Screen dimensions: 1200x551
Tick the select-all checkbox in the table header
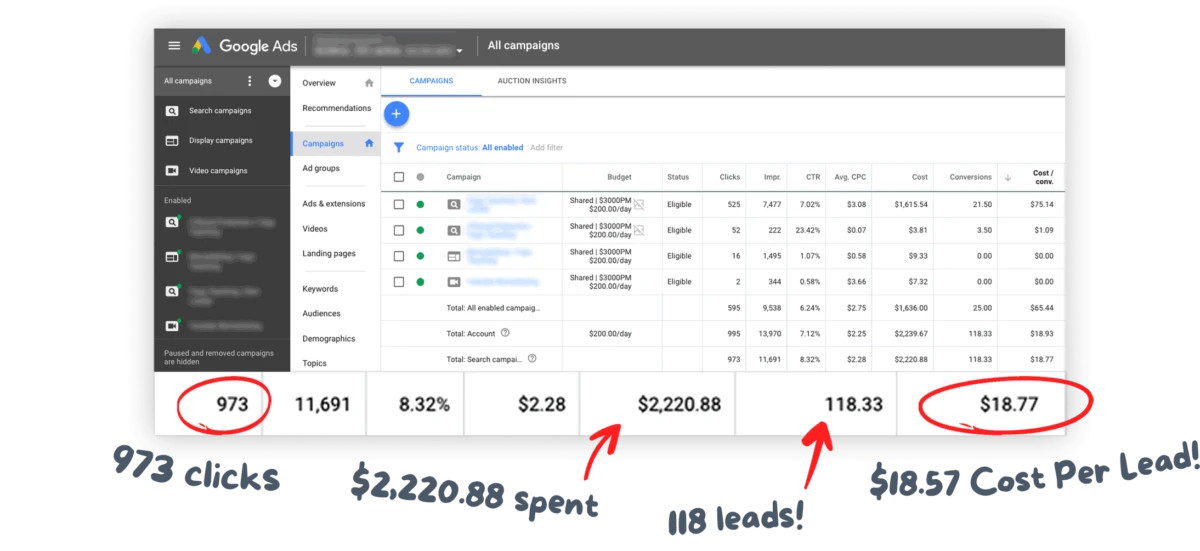[399, 177]
